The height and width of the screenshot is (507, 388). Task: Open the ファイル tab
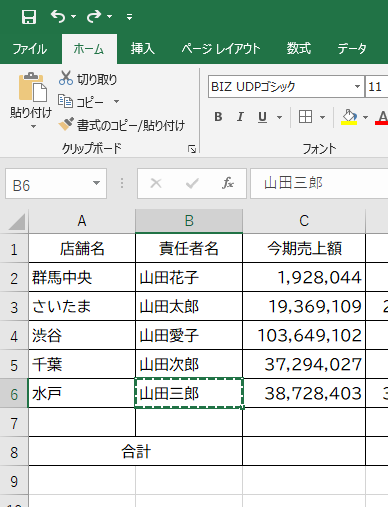30,49
